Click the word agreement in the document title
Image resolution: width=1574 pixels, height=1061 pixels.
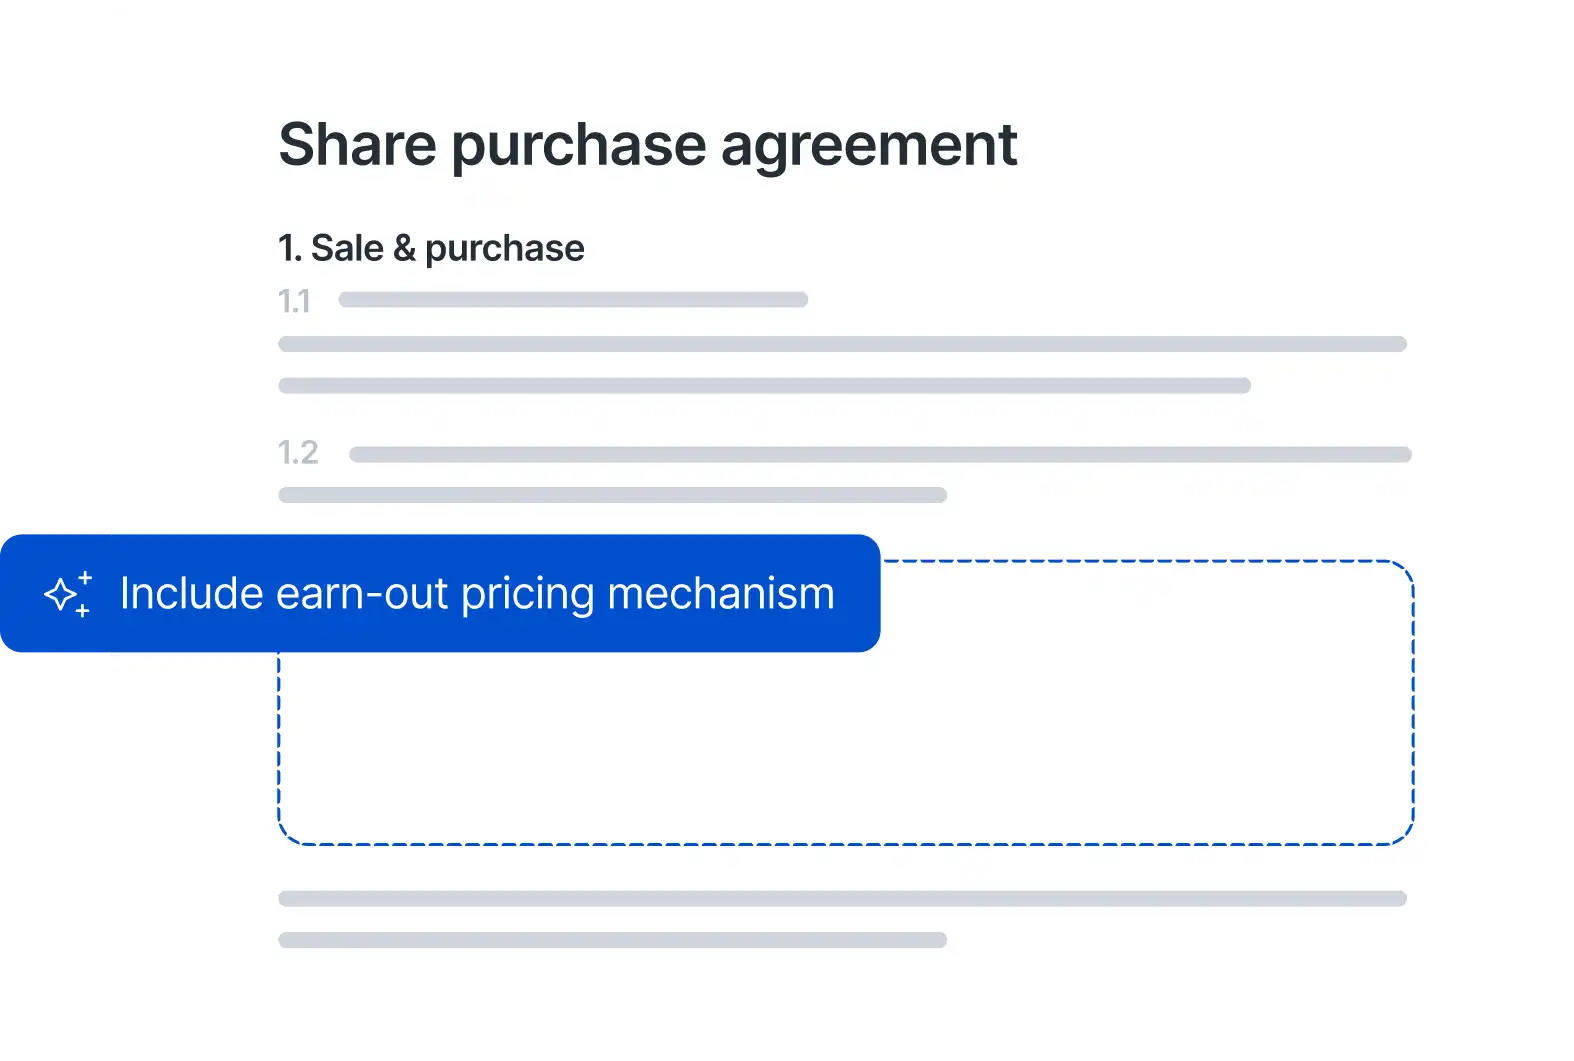point(868,145)
